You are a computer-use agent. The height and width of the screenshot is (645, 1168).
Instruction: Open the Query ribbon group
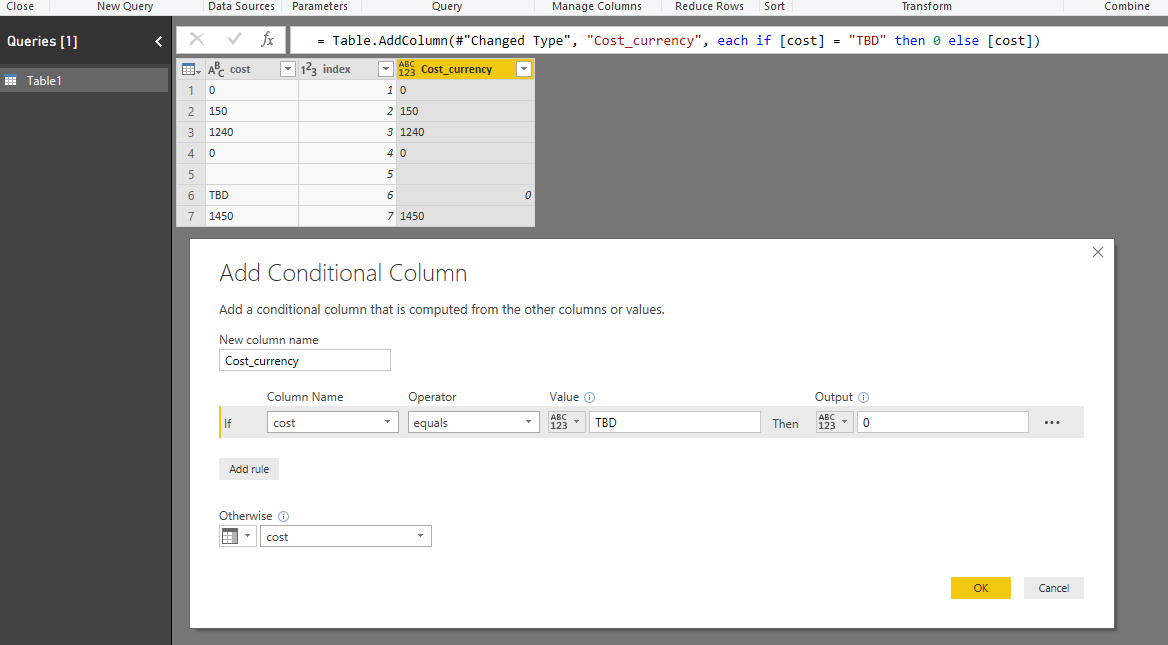(x=447, y=6)
